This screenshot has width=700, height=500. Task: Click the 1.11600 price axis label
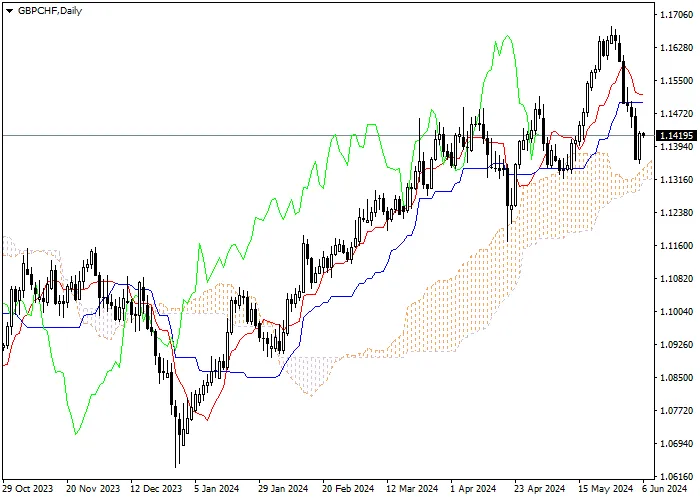tap(676, 246)
